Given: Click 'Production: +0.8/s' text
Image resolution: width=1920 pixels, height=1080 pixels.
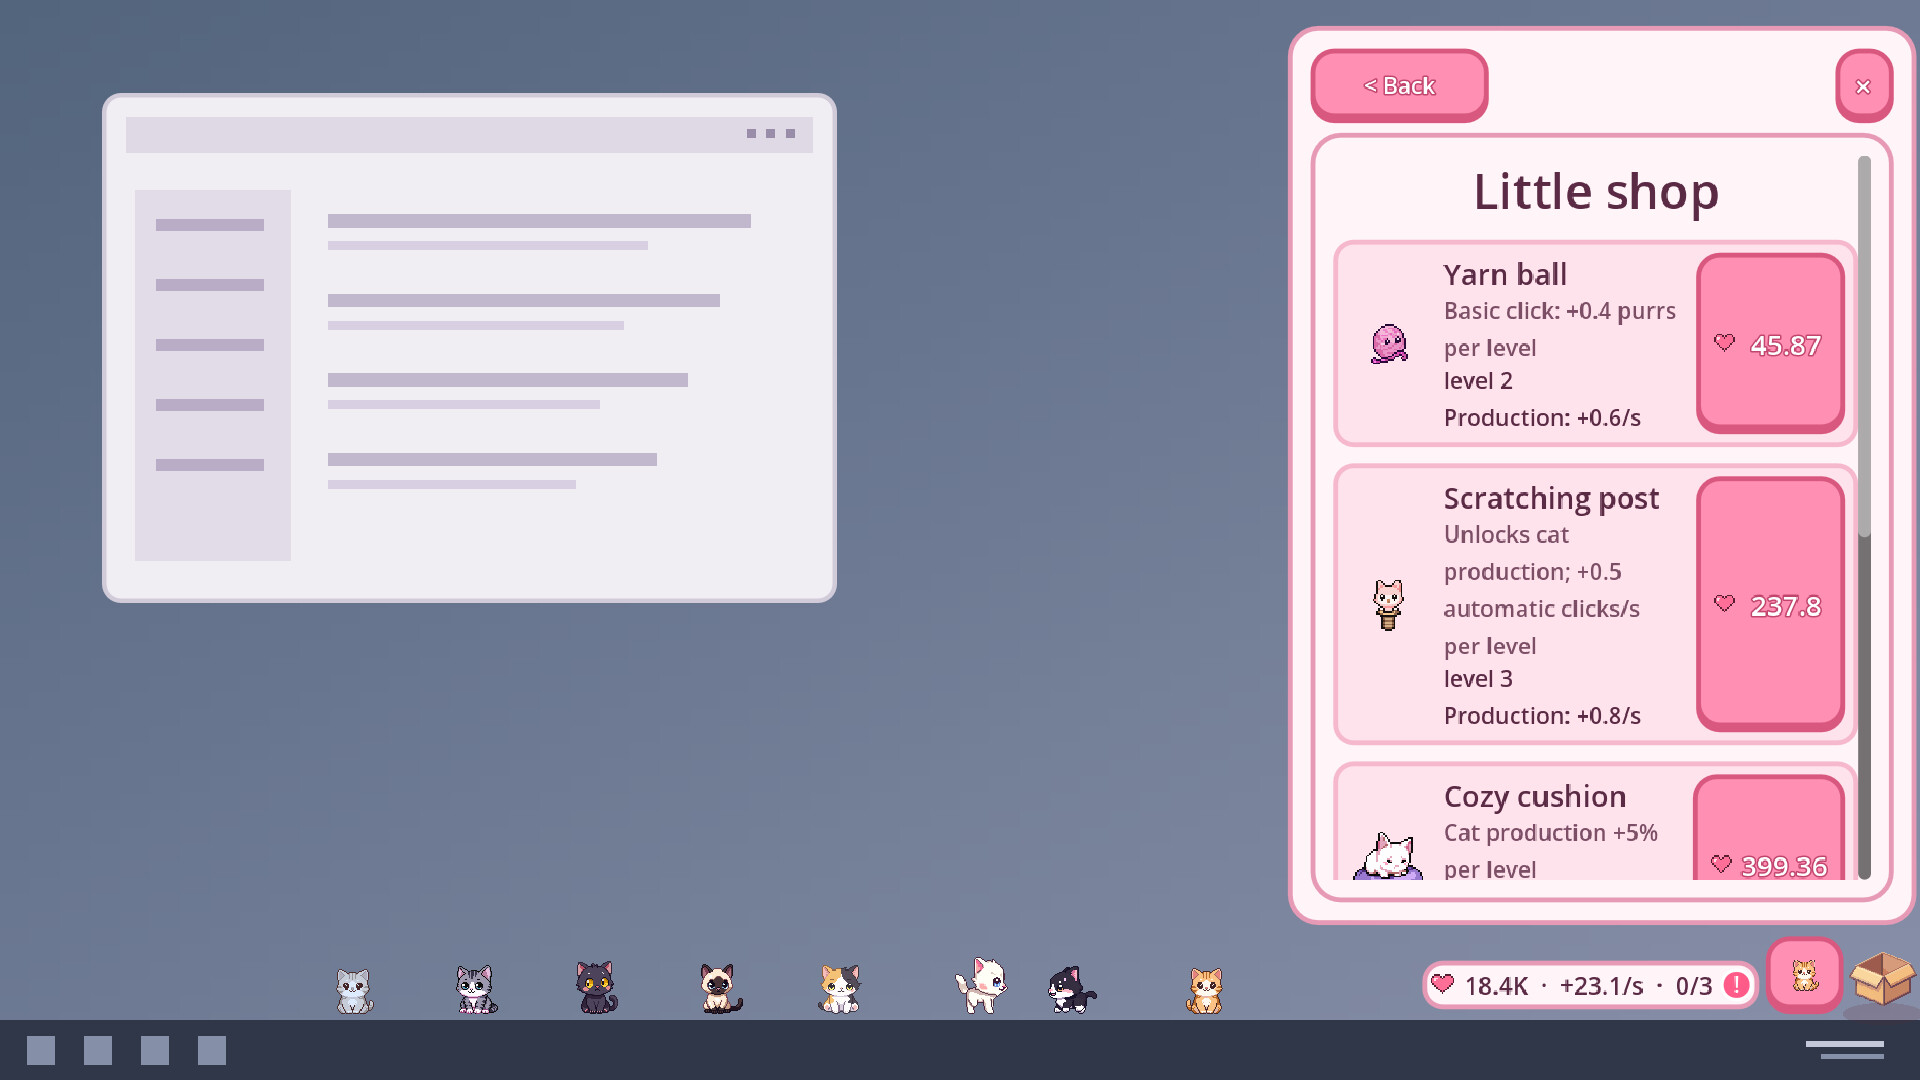Looking at the screenshot, I should tap(1542, 716).
